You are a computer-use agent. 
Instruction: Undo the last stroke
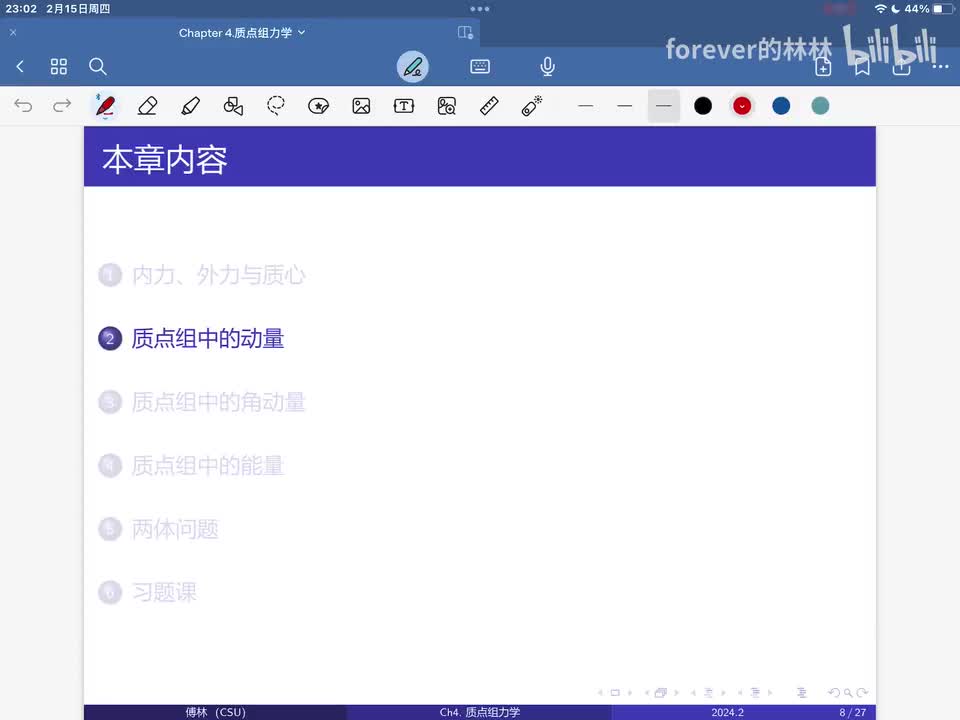[x=23, y=106]
